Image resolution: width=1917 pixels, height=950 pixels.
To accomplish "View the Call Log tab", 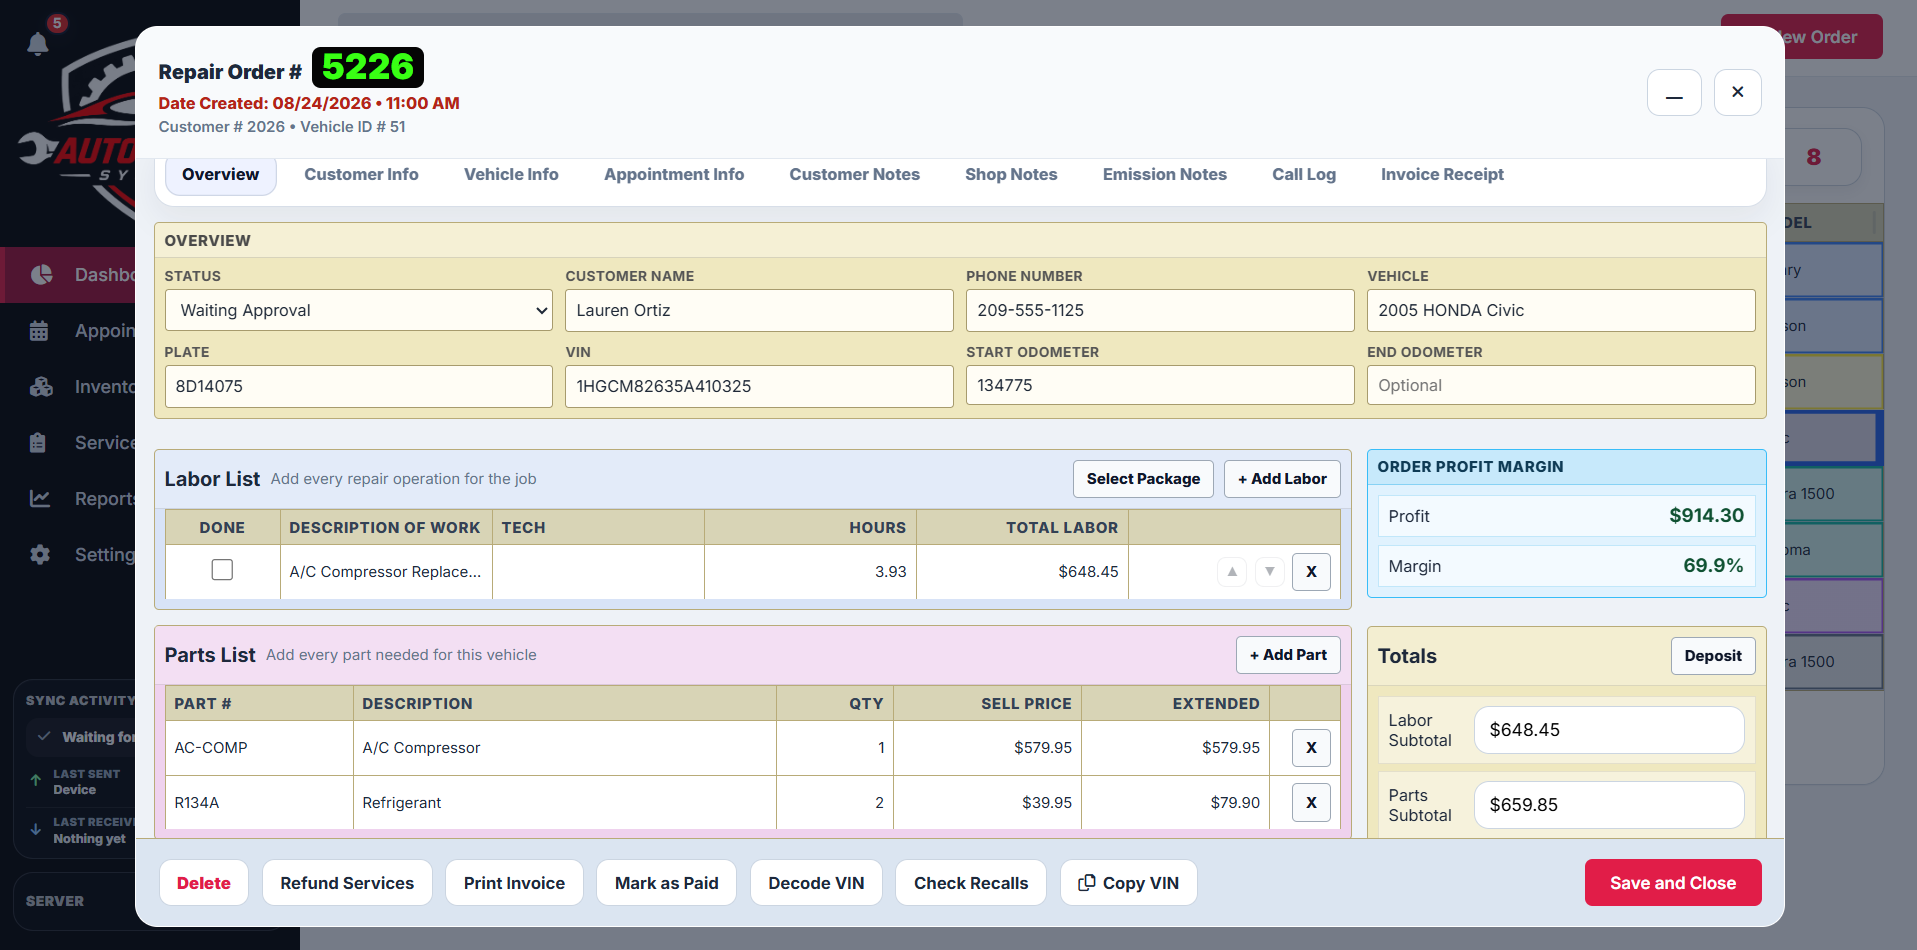I will (x=1304, y=175).
